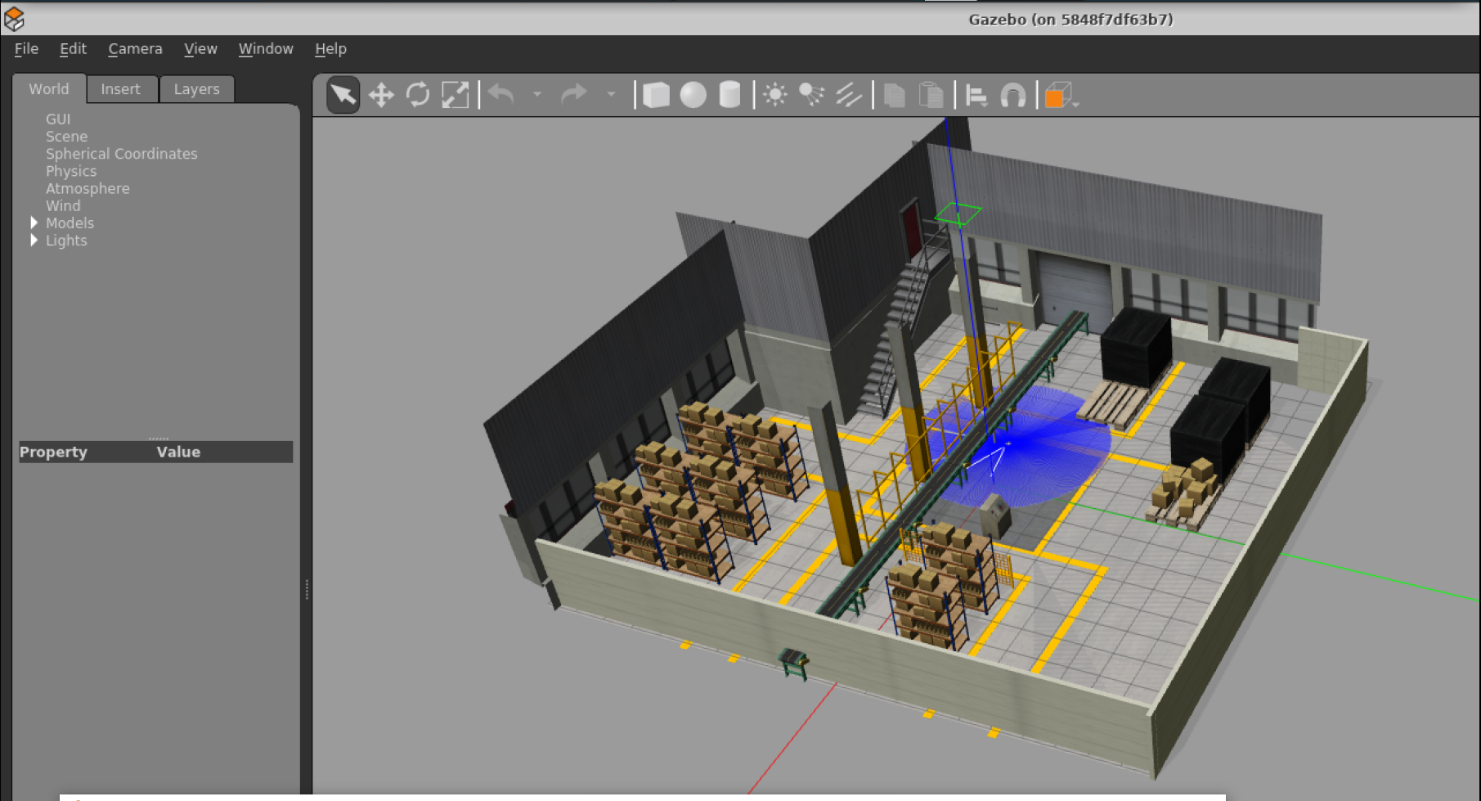Insert a sphere shape
The width and height of the screenshot is (1481, 801).
click(x=693, y=95)
